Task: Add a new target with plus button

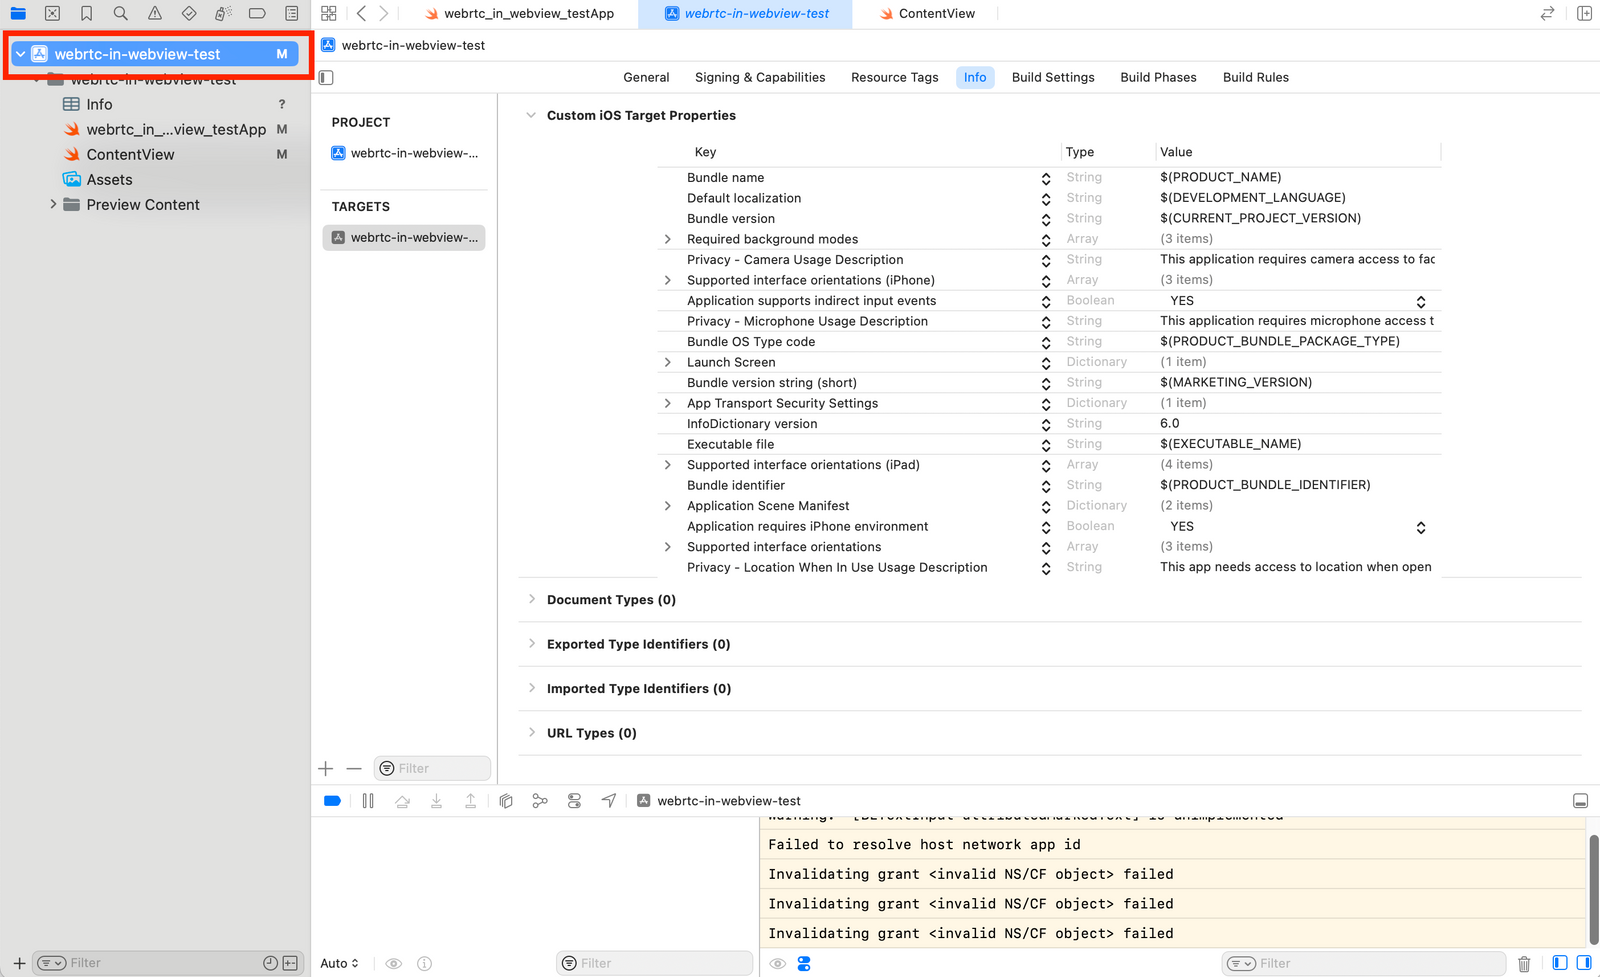Action: [326, 769]
